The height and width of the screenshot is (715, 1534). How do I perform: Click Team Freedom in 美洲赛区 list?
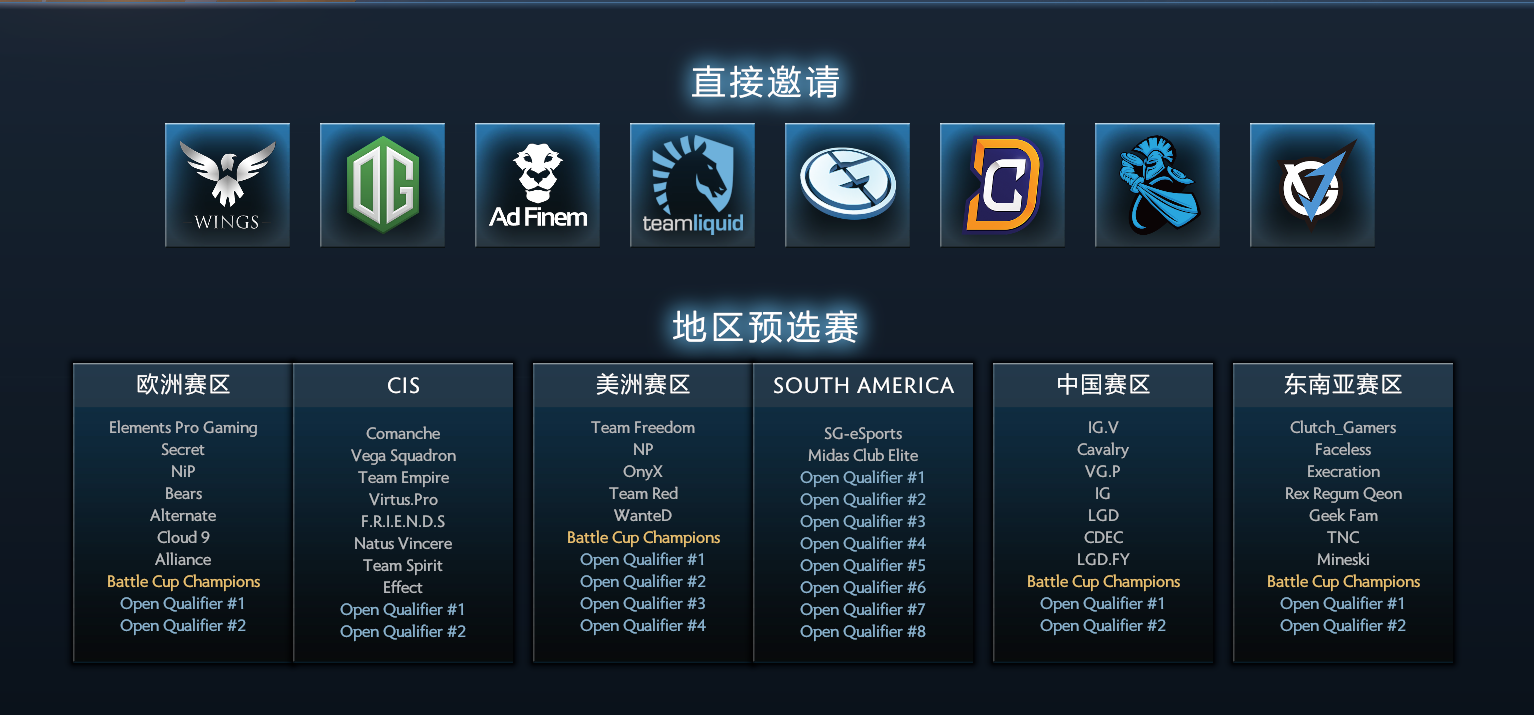pos(643,427)
